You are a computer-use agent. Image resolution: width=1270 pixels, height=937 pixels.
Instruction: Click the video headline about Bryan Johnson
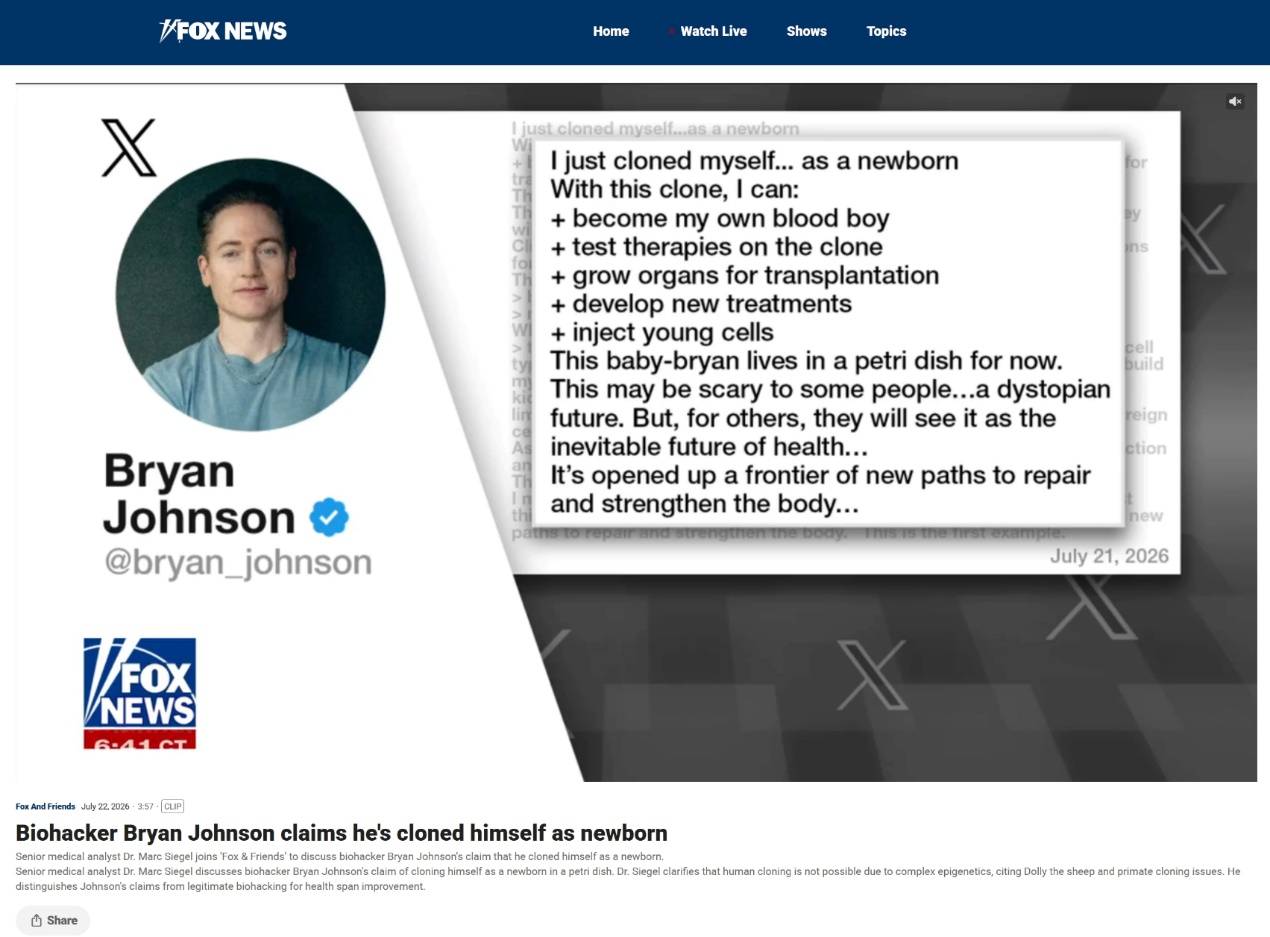point(341,833)
